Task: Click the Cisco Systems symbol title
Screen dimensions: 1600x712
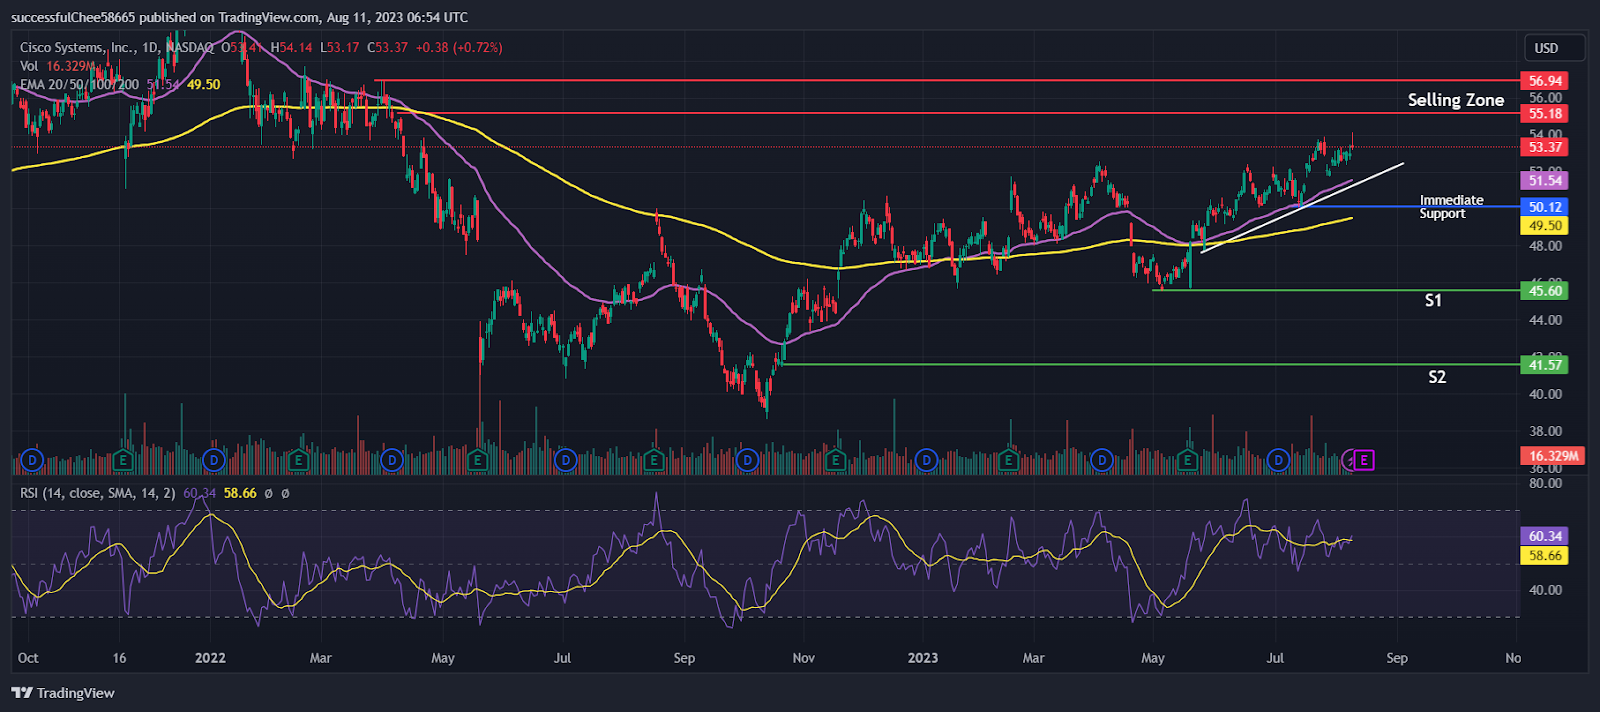Action: (117, 47)
